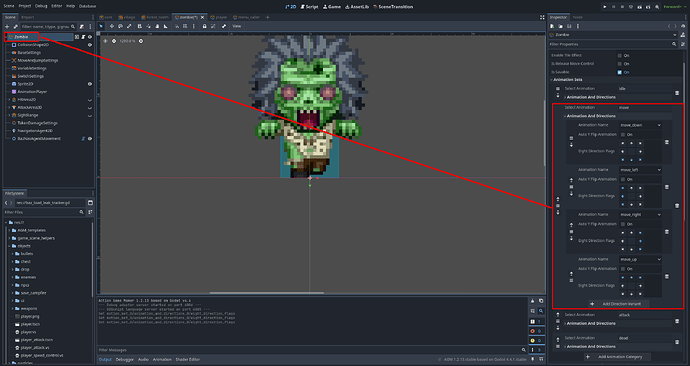This screenshot has width=690, height=366.
Task: Check the Is Release Move Control option
Action: [x=620, y=64]
